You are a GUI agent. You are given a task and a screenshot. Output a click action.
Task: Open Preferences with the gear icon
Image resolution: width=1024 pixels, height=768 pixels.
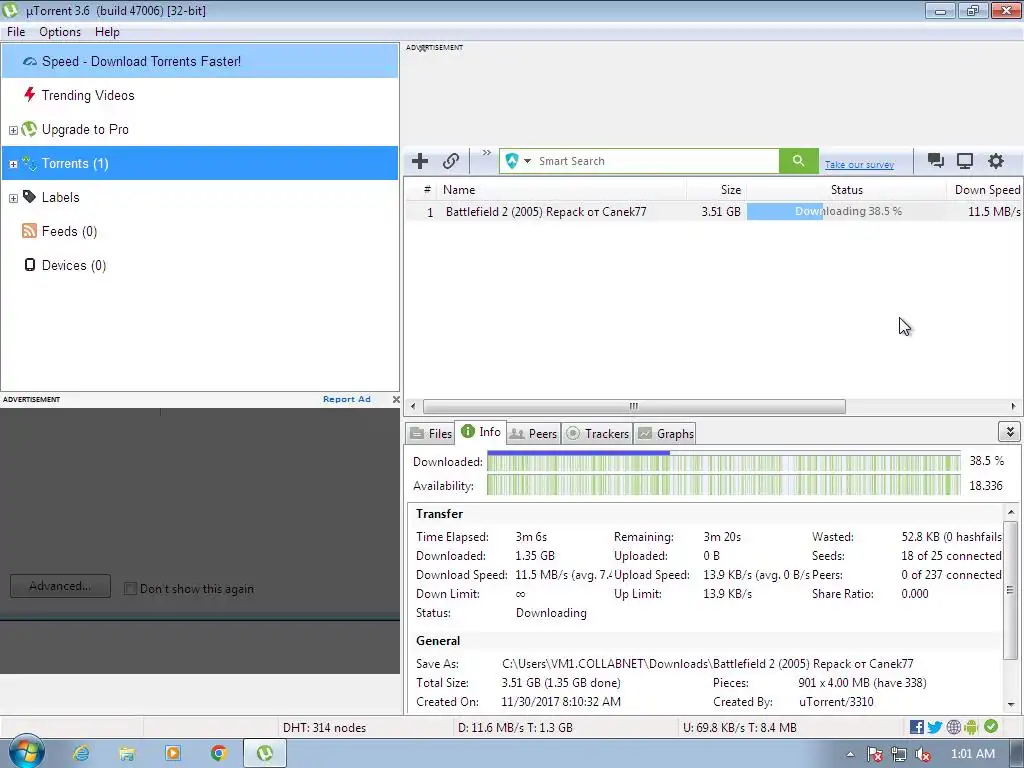995,161
